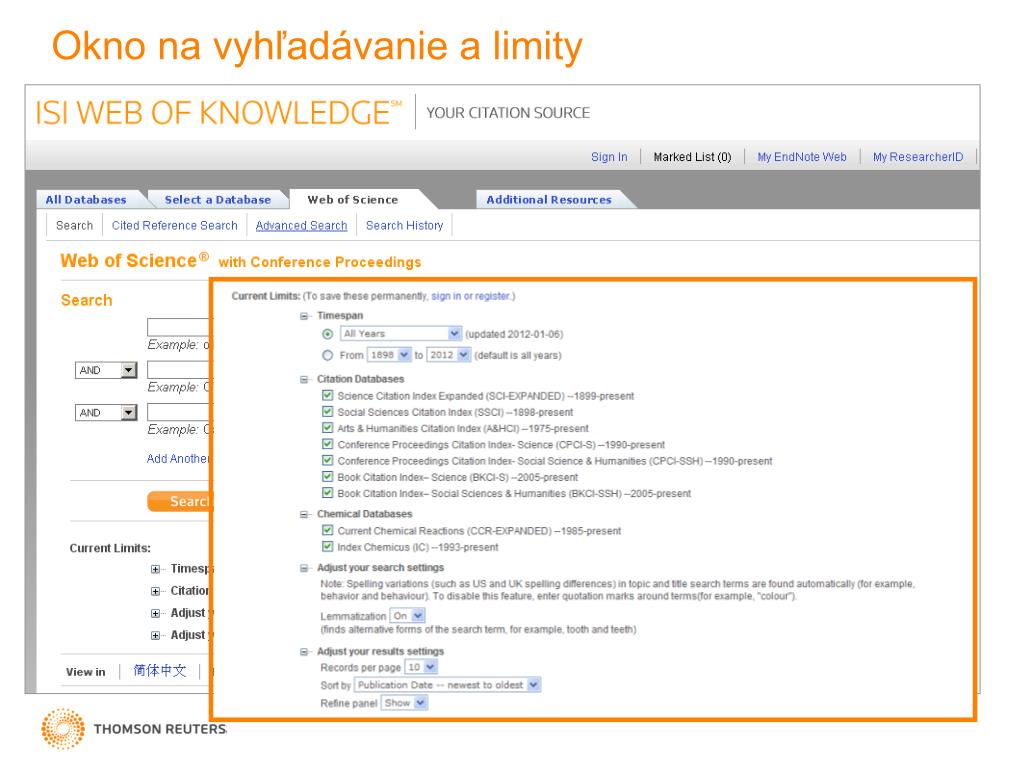Screen dimensions: 1024x768
Task: Open Advanced Search link
Action: 301,225
